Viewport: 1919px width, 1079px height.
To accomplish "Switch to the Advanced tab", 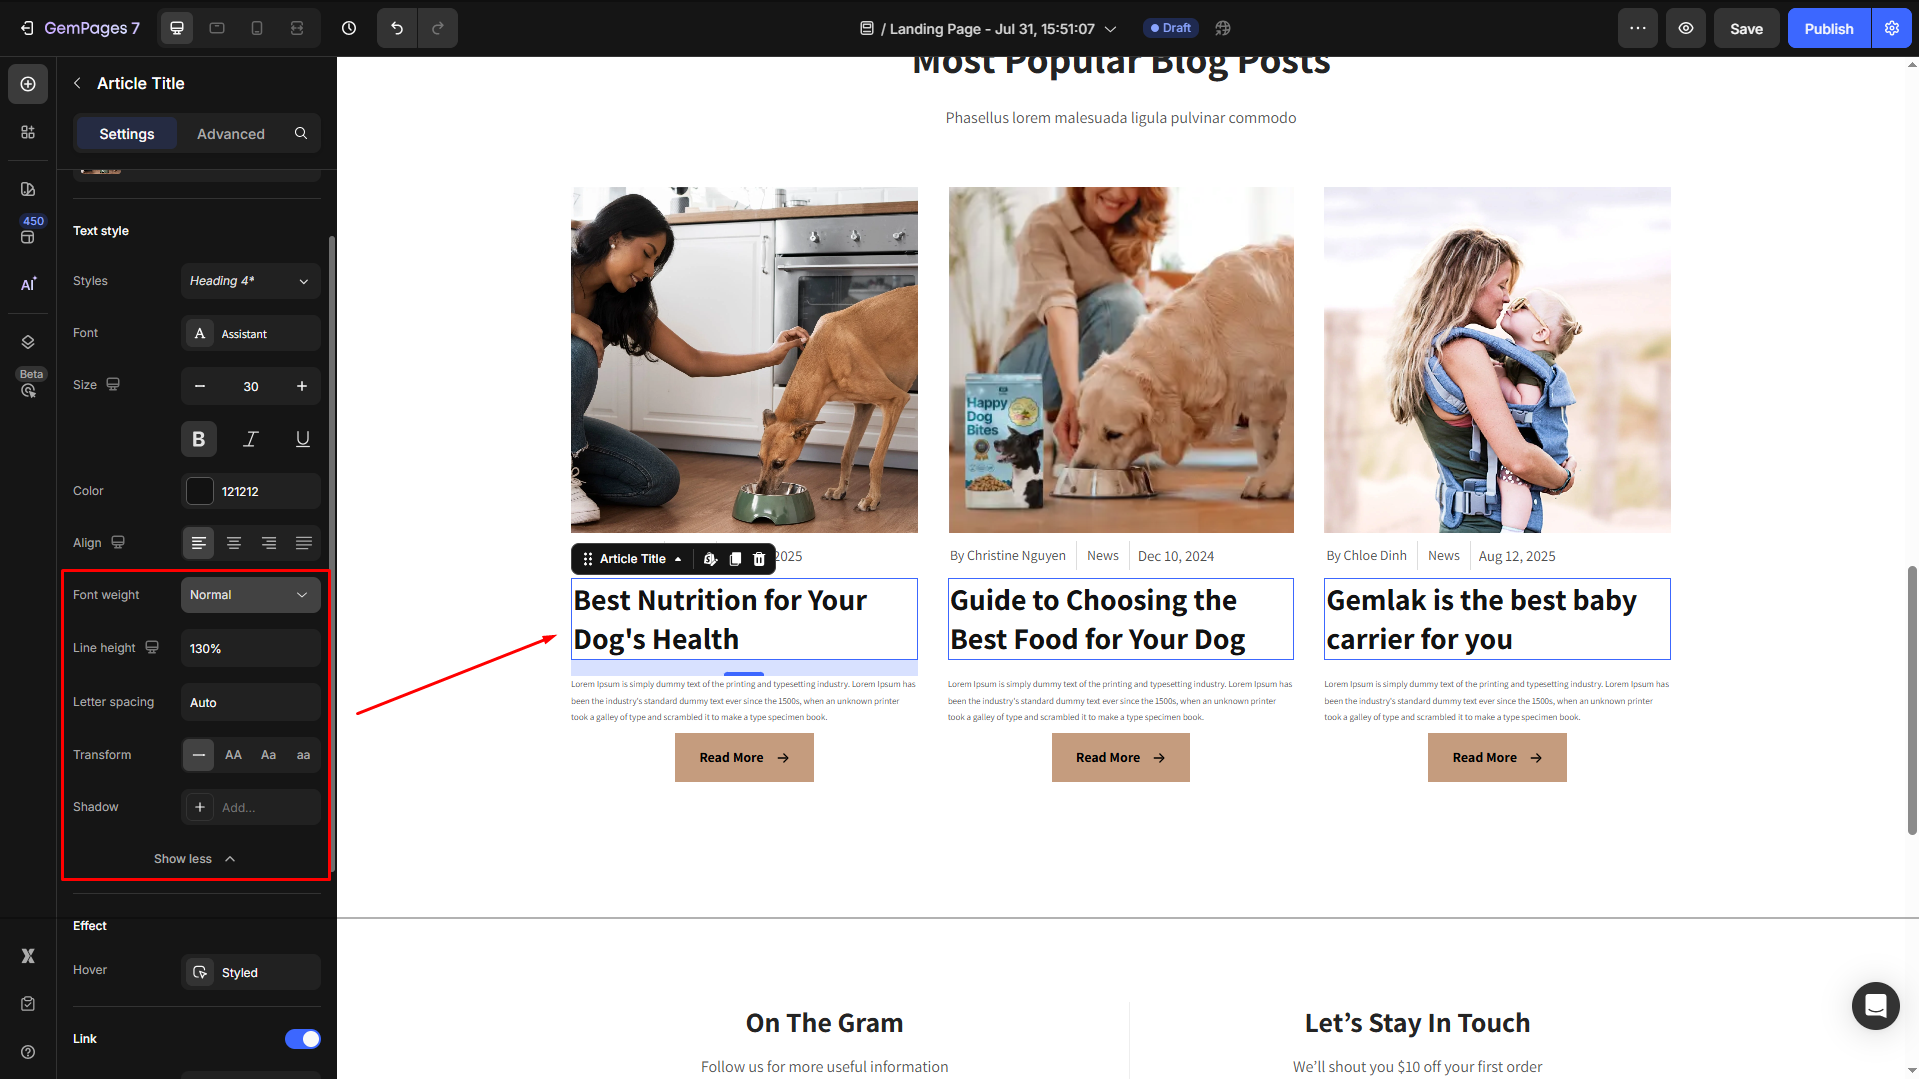I will click(231, 134).
